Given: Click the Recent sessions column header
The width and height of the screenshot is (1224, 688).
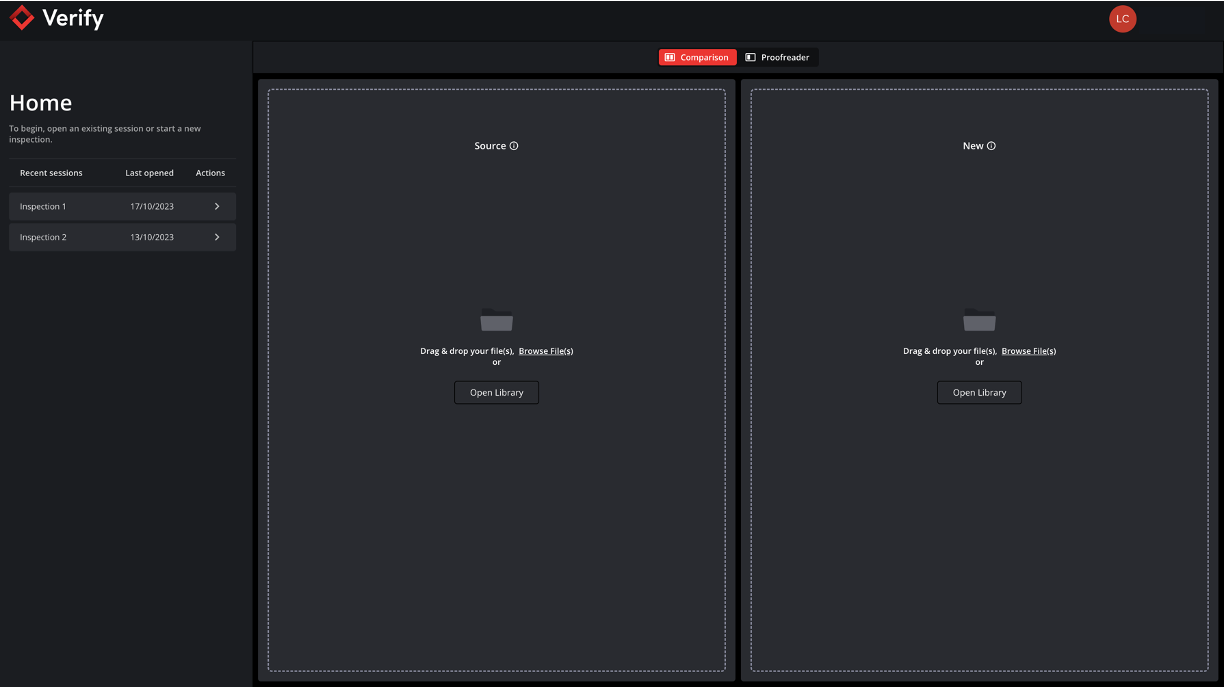Looking at the screenshot, I should click(x=51, y=173).
